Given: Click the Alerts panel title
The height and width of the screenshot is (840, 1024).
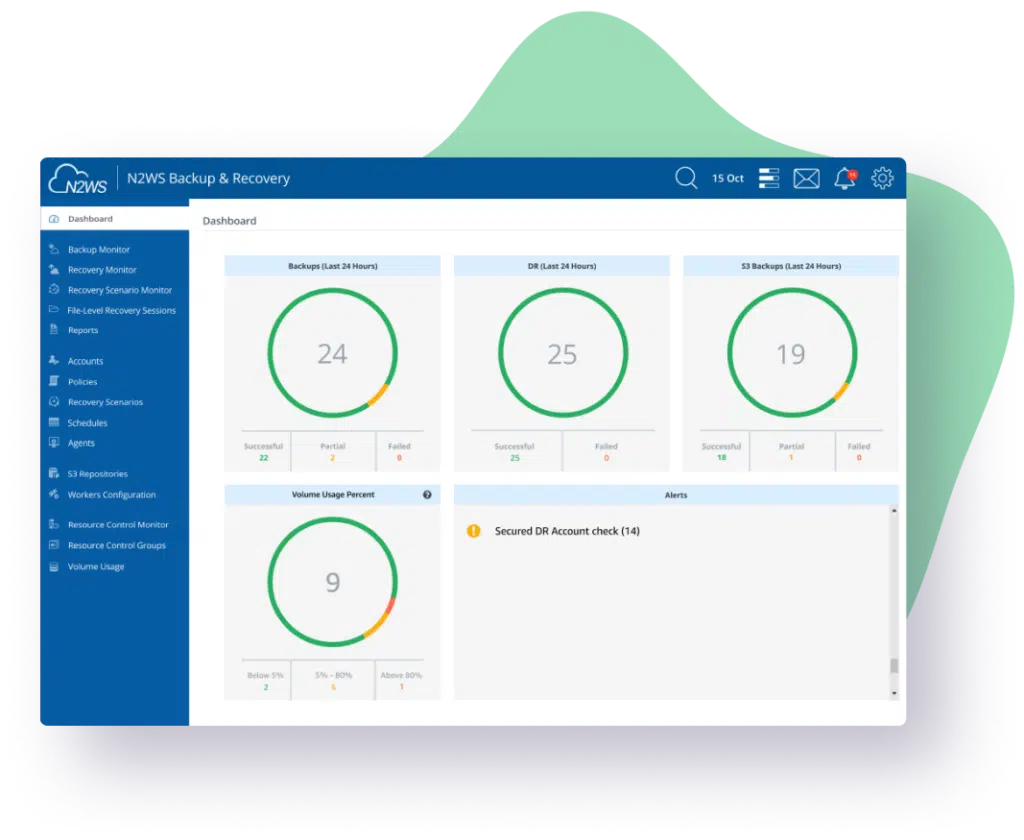Looking at the screenshot, I should pos(676,495).
